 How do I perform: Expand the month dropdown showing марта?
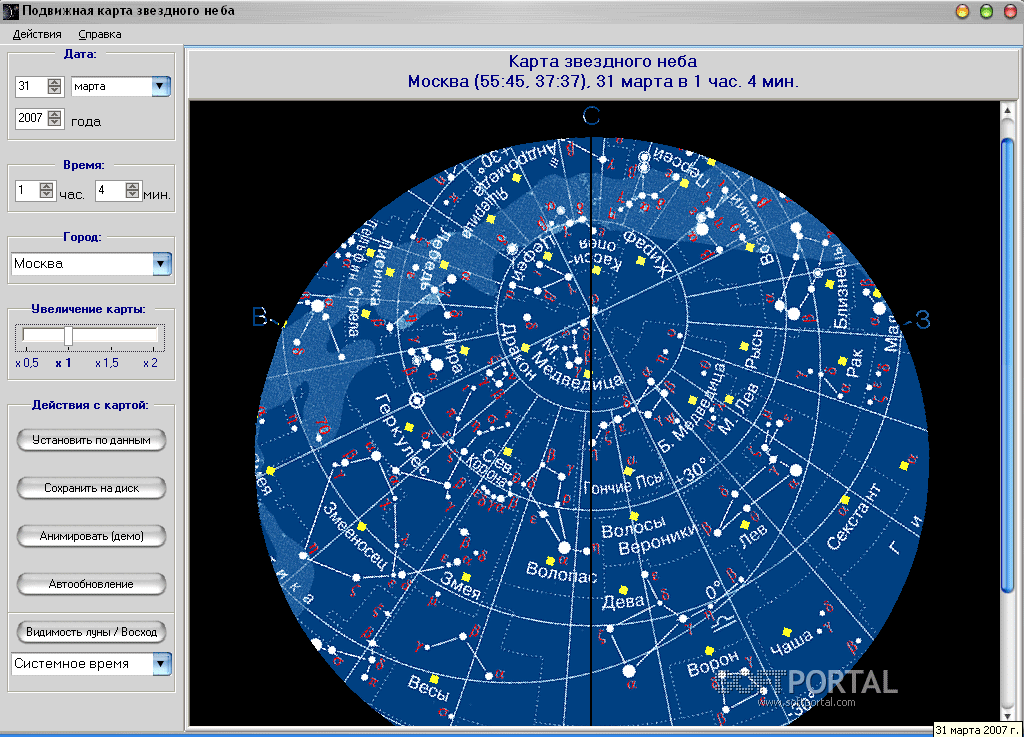pos(161,86)
